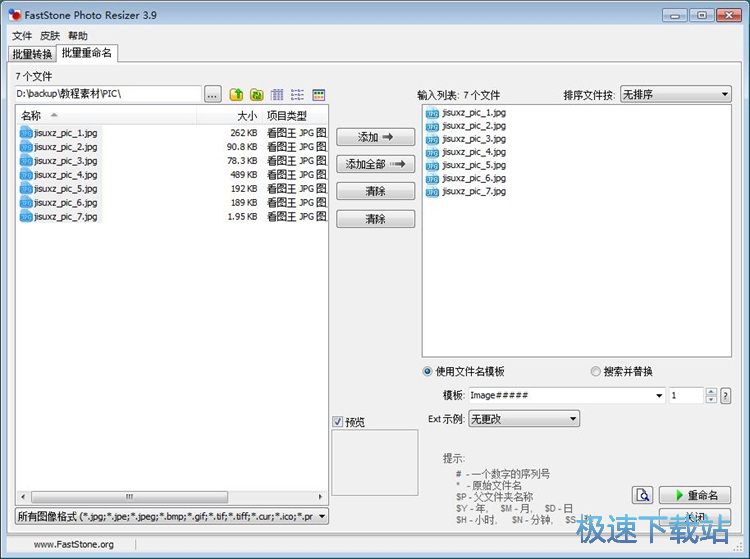Click the preview magnifier icon button

pos(642,495)
